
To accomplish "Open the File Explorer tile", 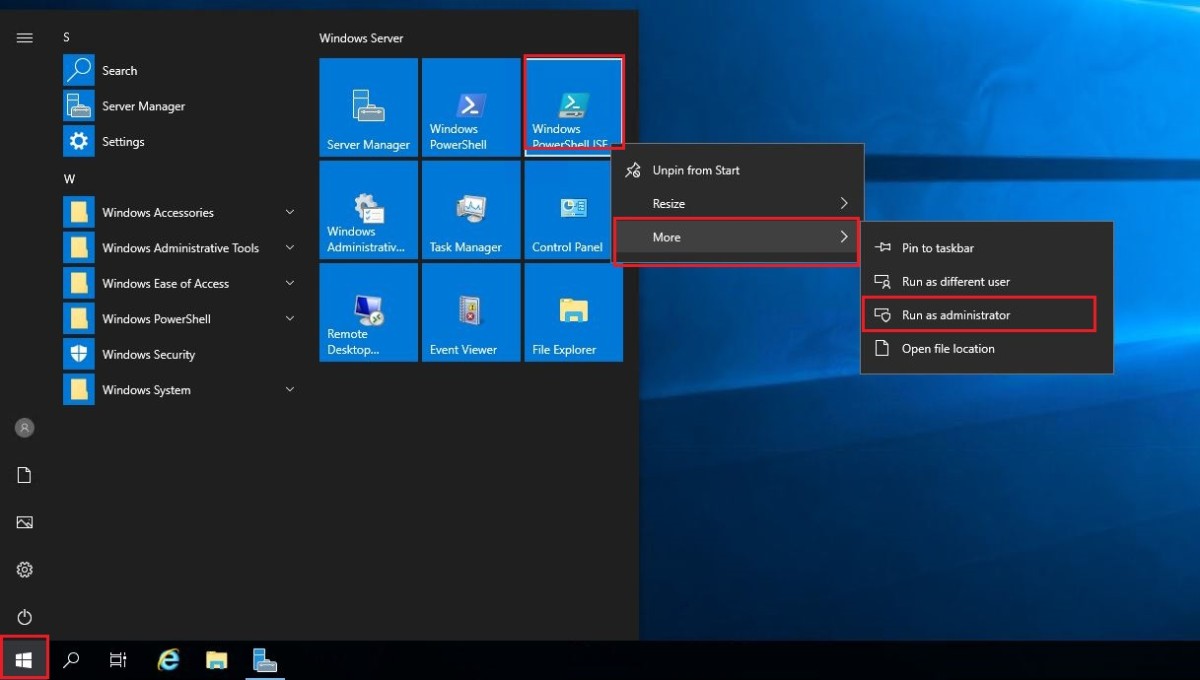I will click(574, 312).
